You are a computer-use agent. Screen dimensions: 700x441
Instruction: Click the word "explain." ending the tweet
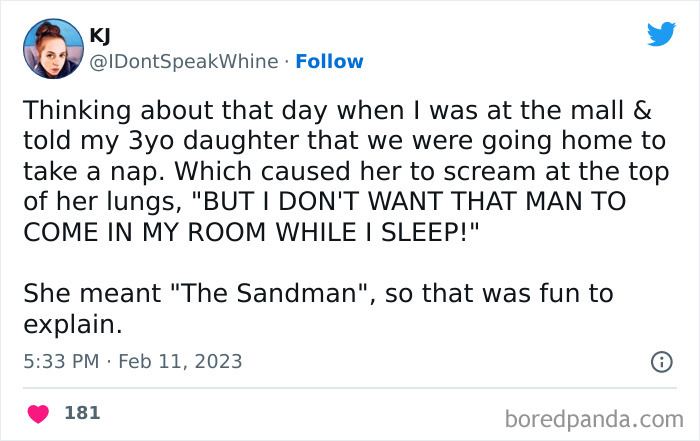(71, 323)
